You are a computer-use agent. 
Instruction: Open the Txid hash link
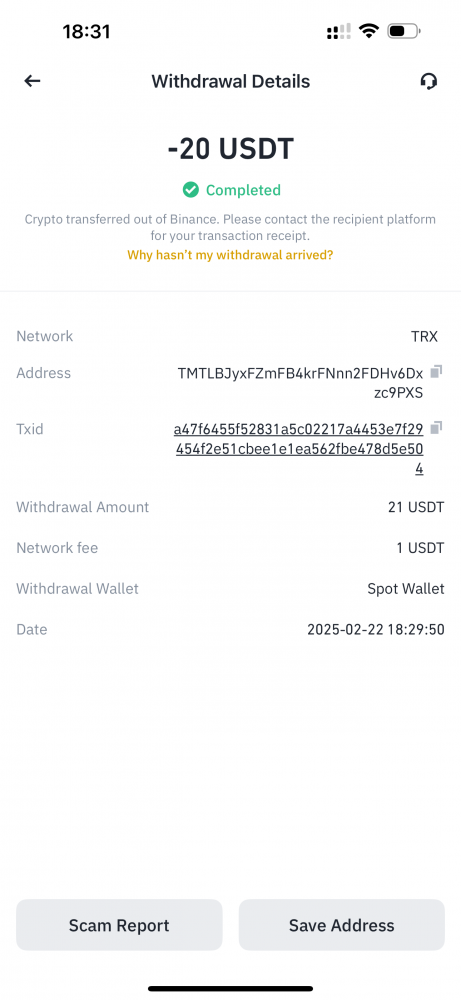coord(299,449)
